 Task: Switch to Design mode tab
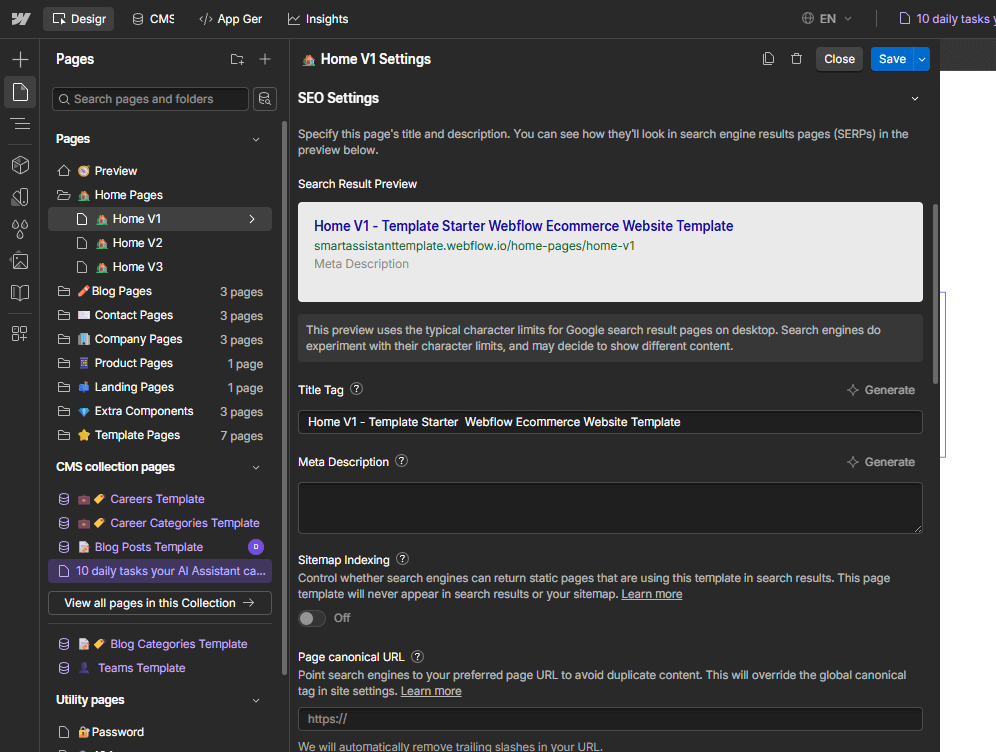tap(79, 19)
